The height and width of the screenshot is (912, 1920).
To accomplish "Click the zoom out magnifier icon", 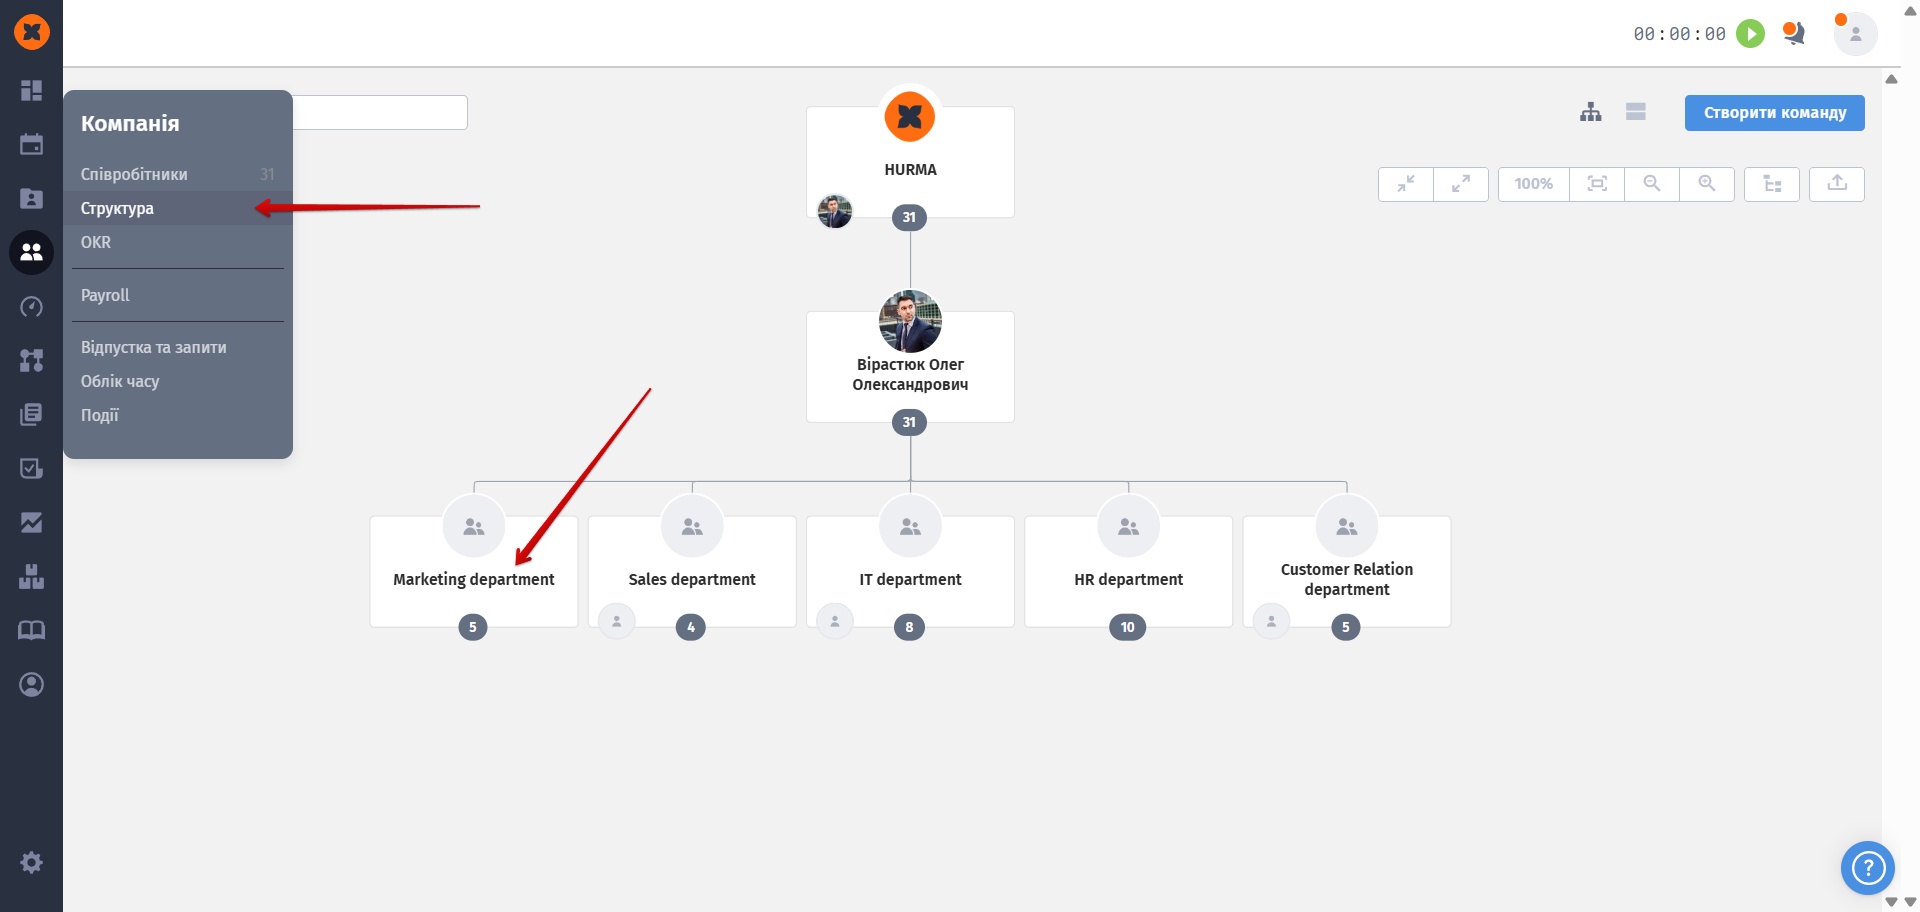I will coord(1652,184).
